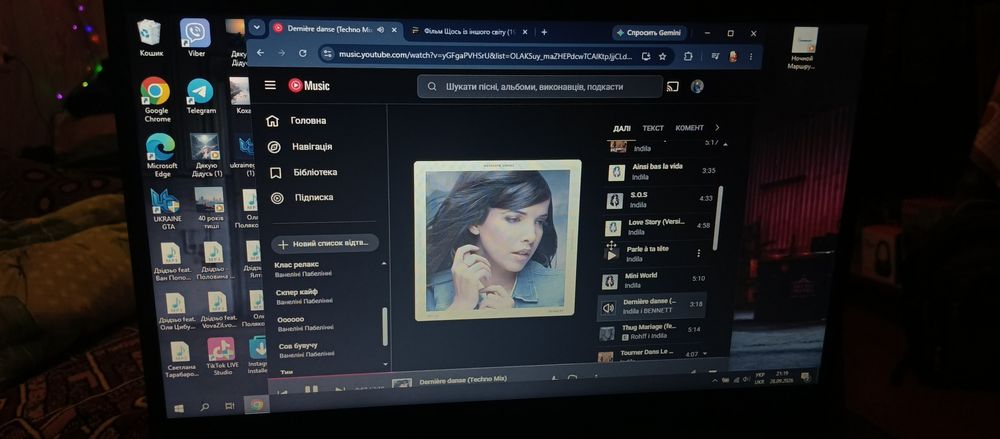1000x439 pixels.
Task: Click the taskbar search icon
Action: (x=205, y=406)
